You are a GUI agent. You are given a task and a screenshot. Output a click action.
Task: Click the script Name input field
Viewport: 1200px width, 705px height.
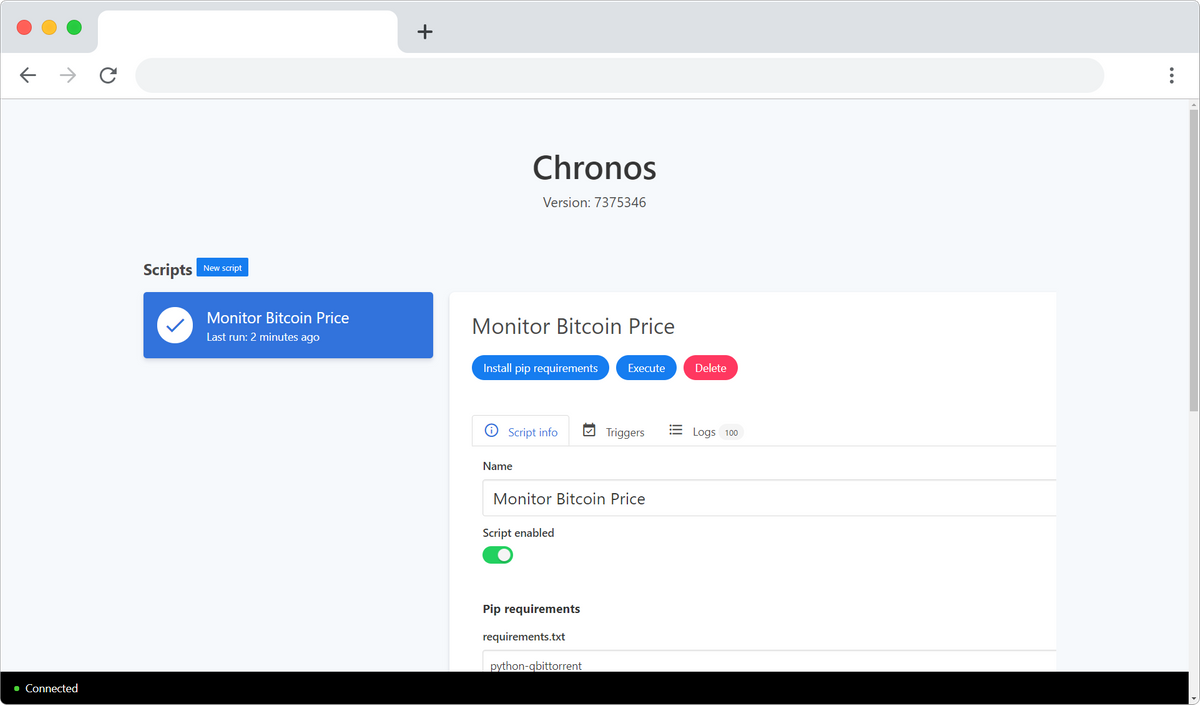[x=768, y=498]
